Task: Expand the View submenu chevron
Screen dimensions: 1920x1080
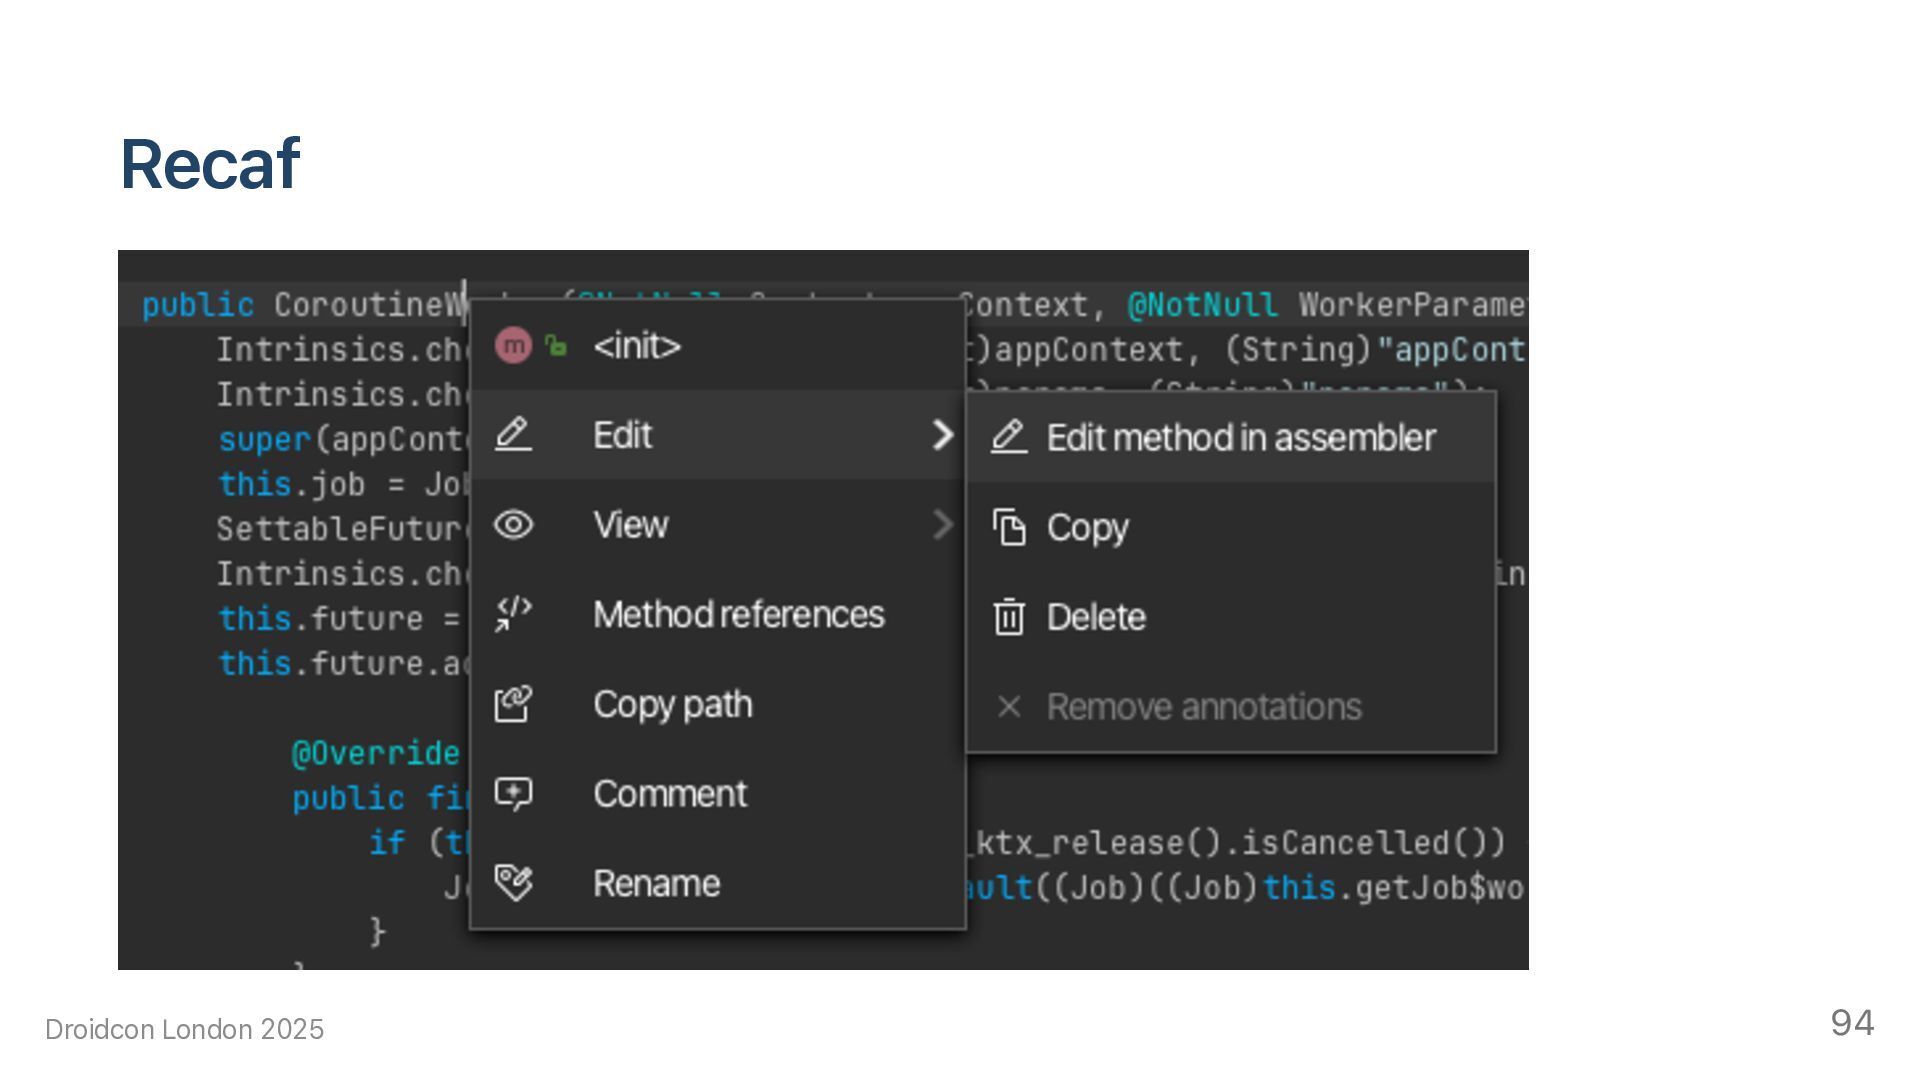Action: click(942, 525)
